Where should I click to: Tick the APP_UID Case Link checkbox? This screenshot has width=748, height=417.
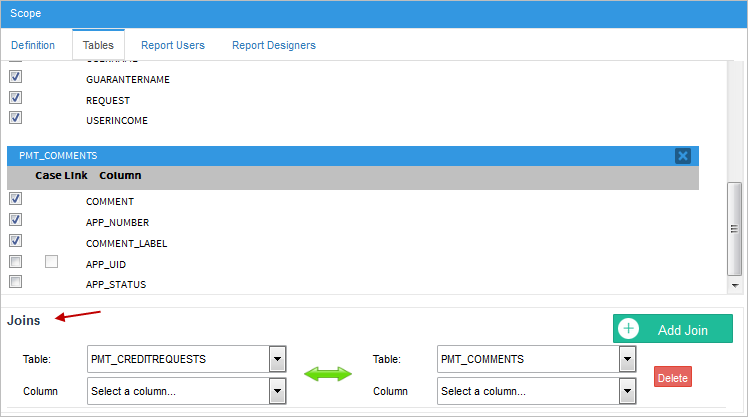(x=51, y=262)
